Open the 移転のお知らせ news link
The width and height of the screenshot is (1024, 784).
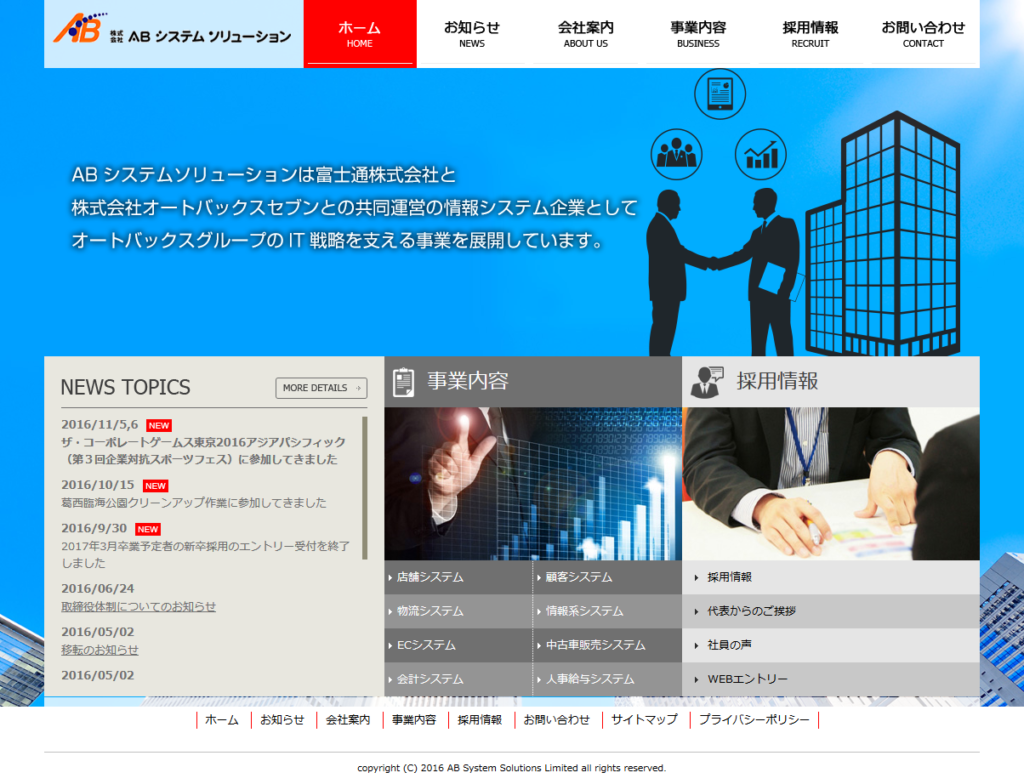100,649
